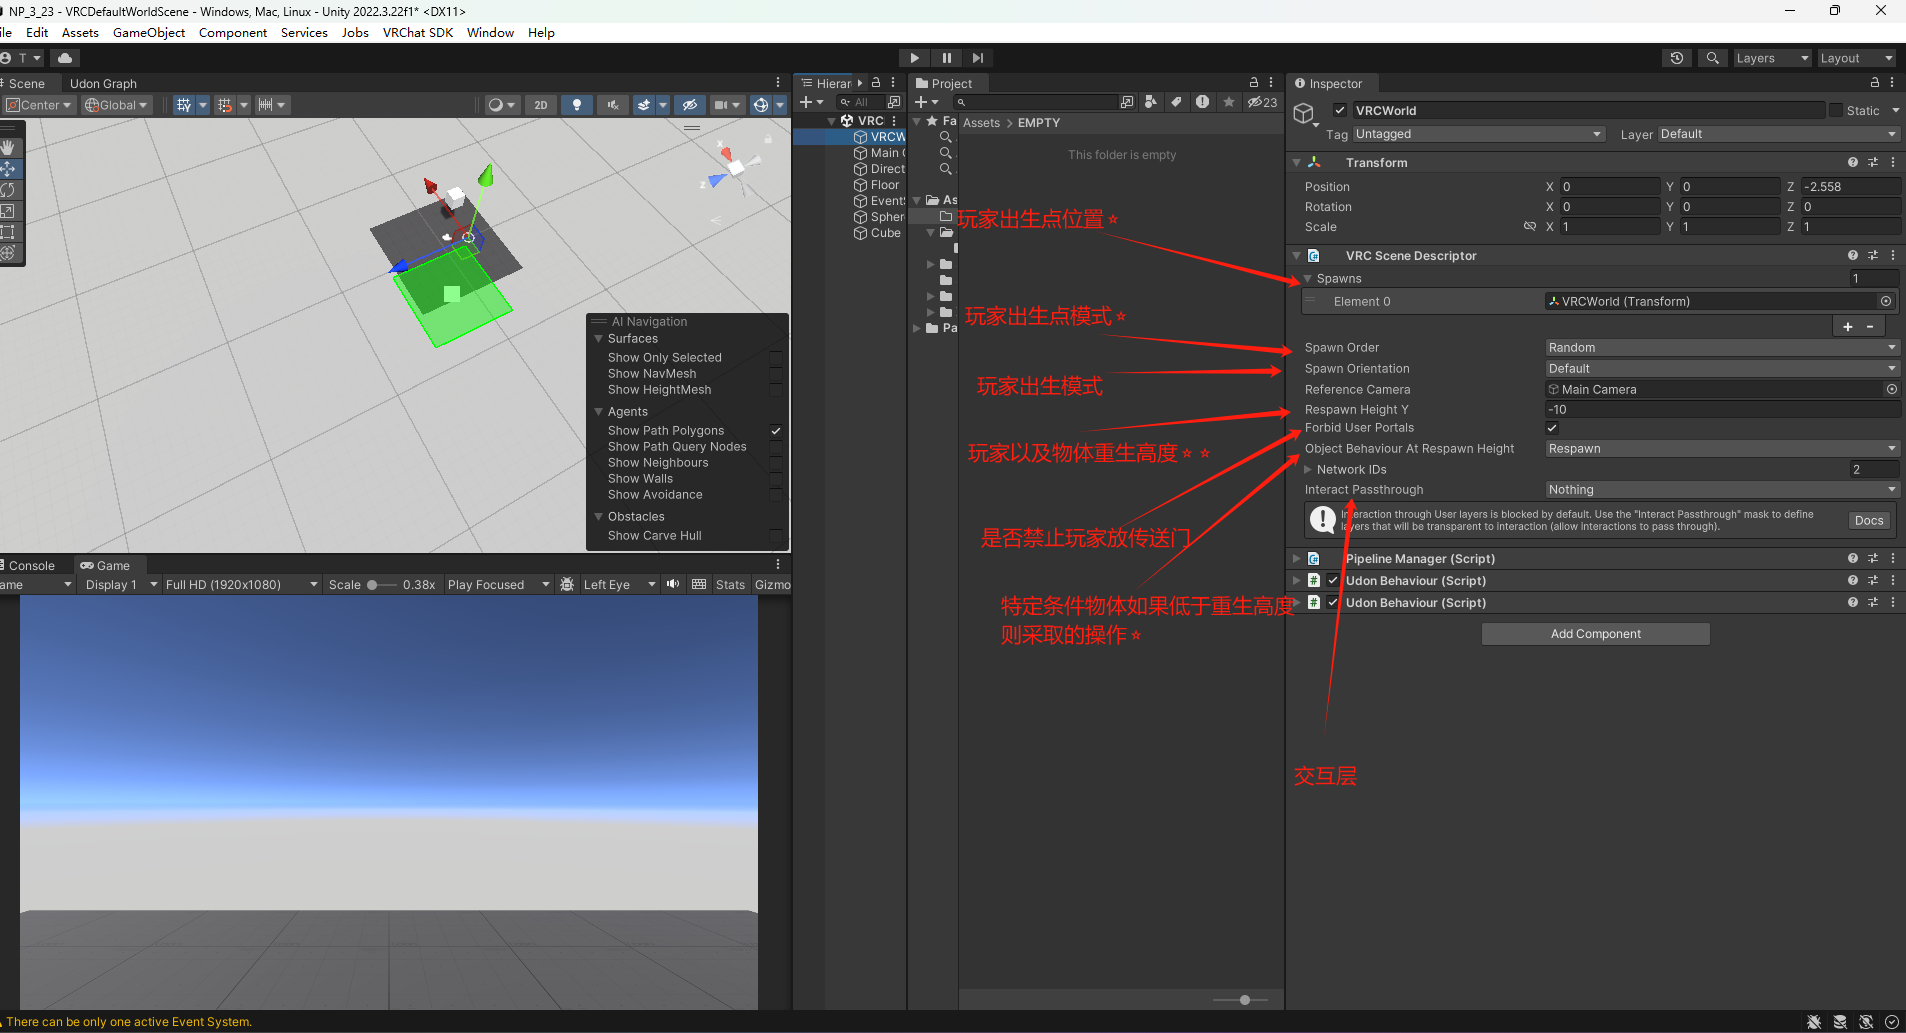Image resolution: width=1906 pixels, height=1033 pixels.
Task: Remove a spawn element with minus button
Action: coord(1870,327)
